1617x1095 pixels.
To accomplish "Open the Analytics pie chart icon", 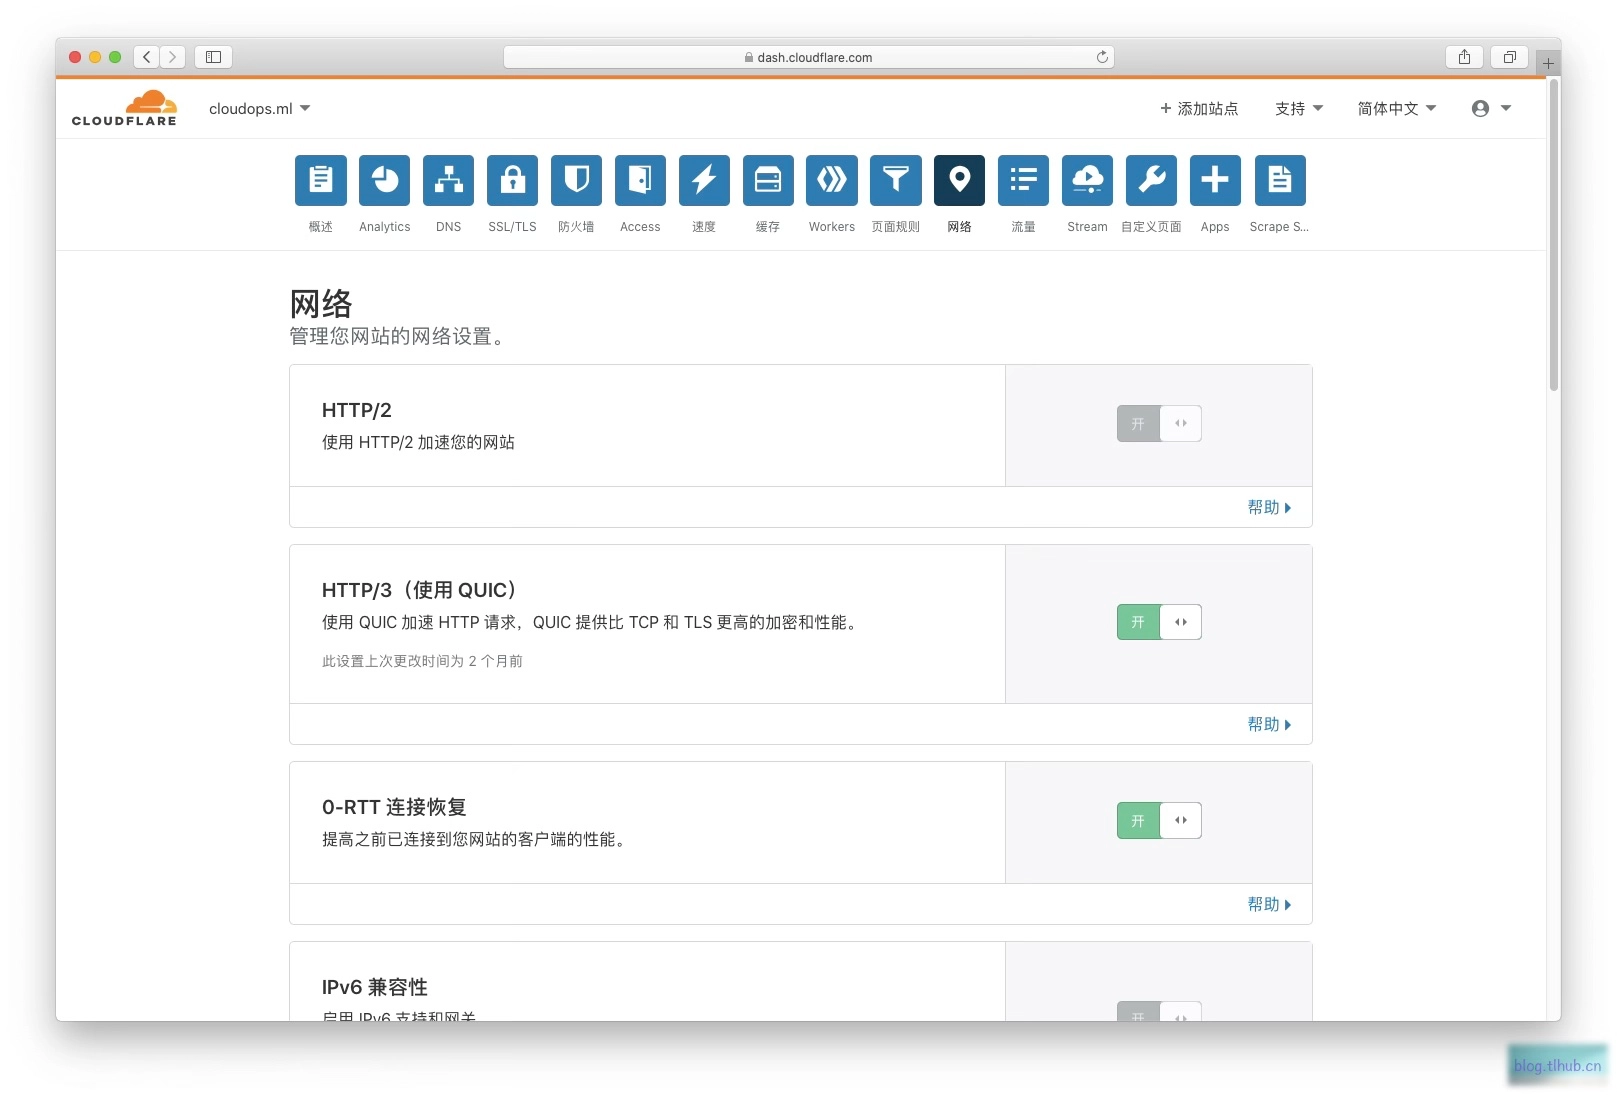I will pyautogui.click(x=384, y=180).
